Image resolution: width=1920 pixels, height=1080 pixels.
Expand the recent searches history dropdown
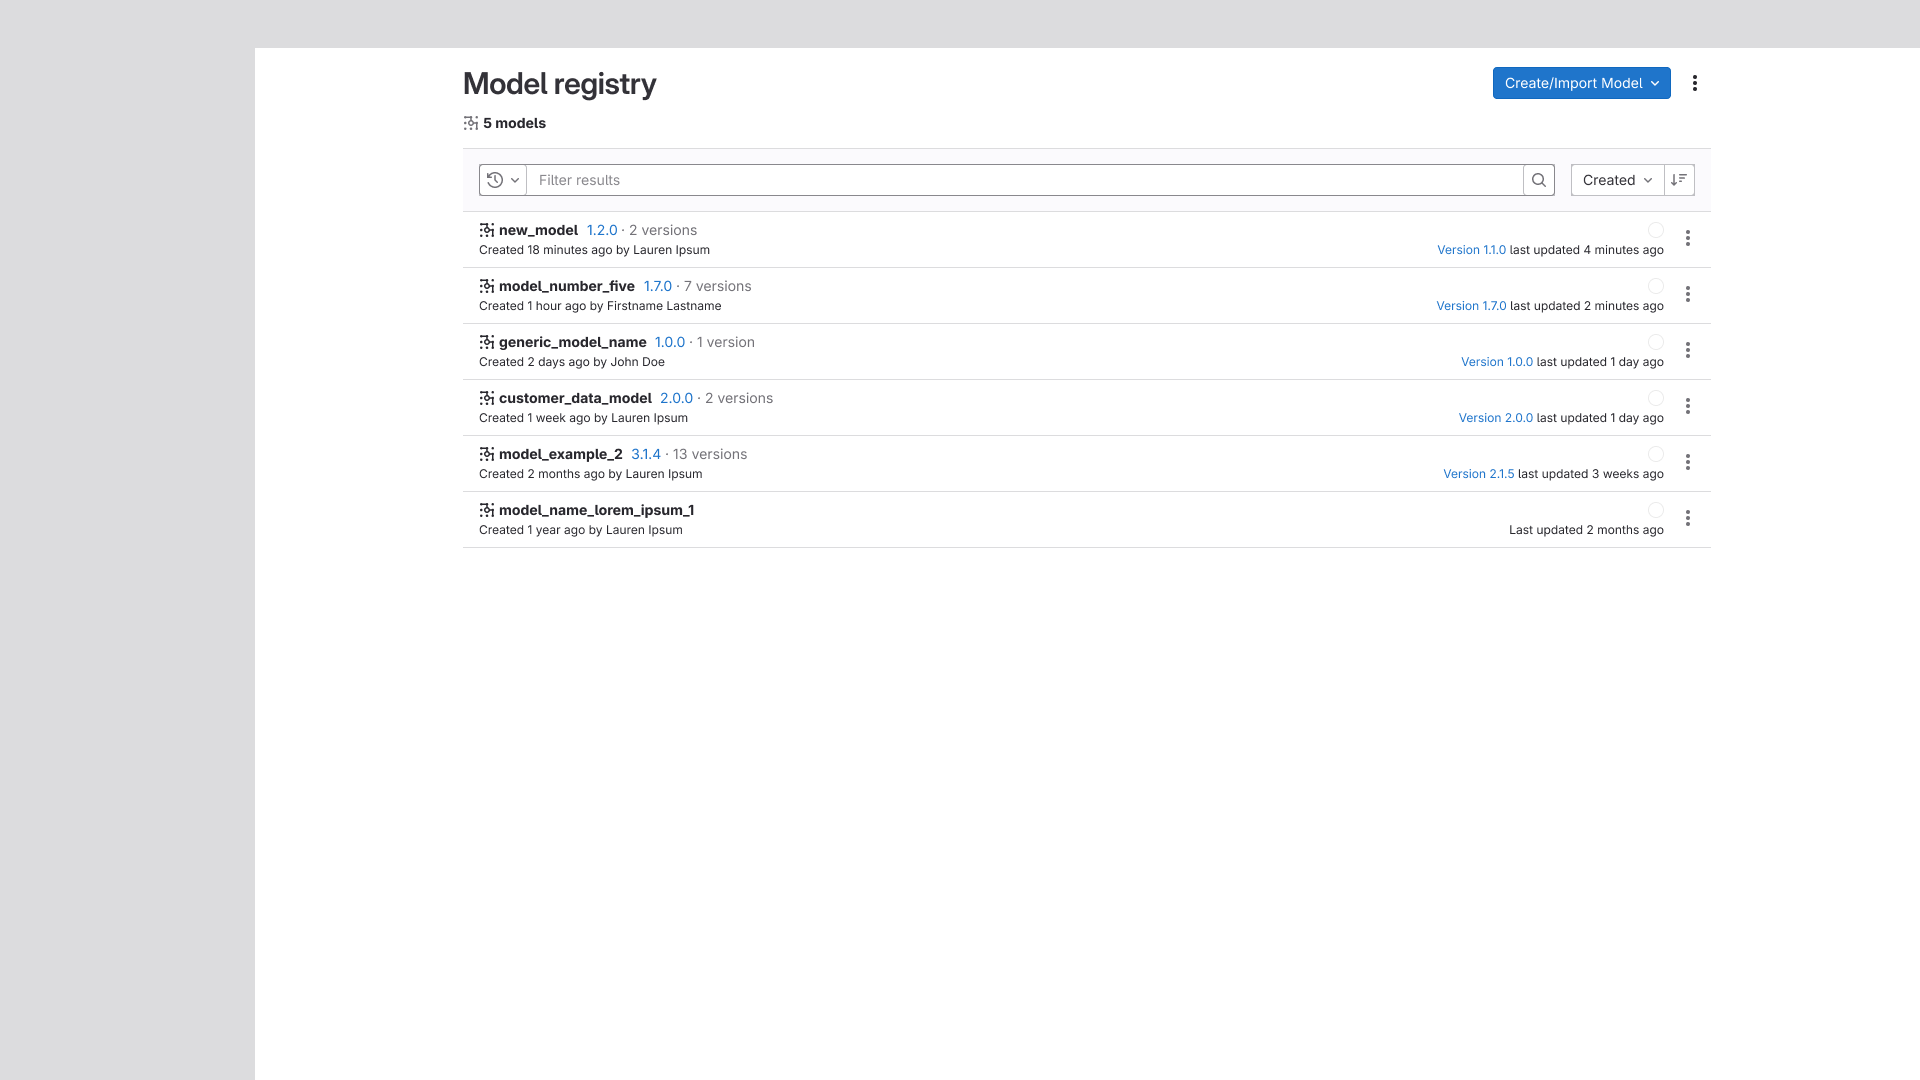coord(503,180)
